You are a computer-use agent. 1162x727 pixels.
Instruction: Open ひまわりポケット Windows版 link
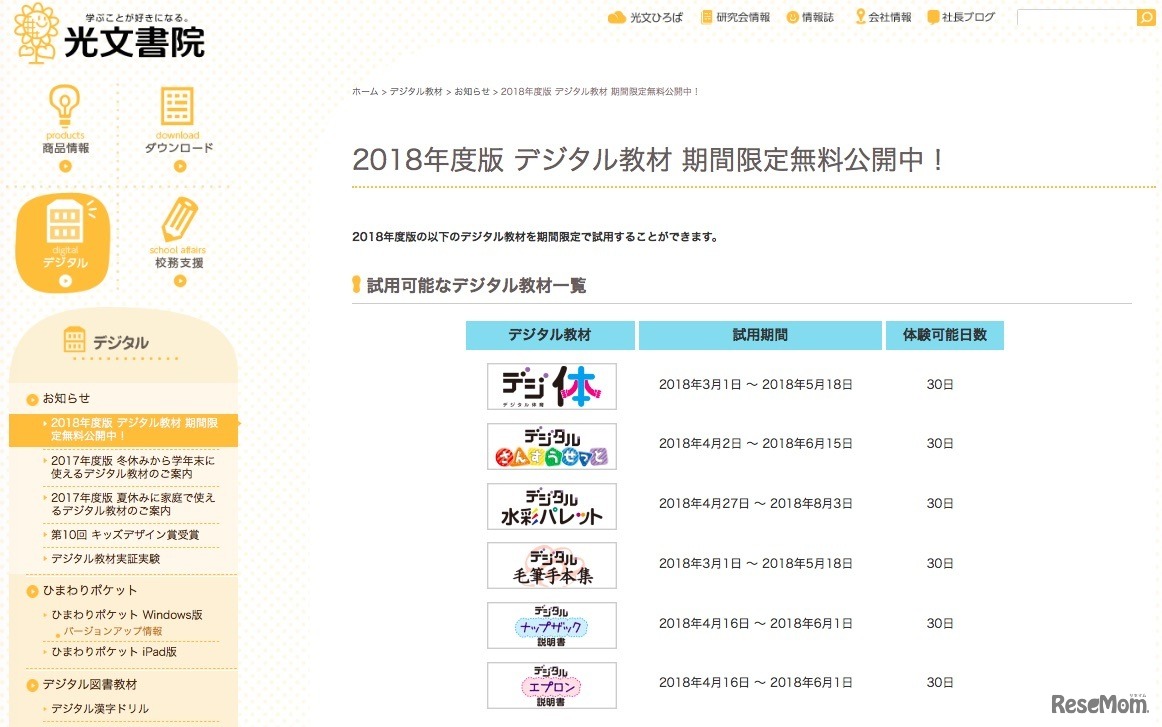point(126,615)
